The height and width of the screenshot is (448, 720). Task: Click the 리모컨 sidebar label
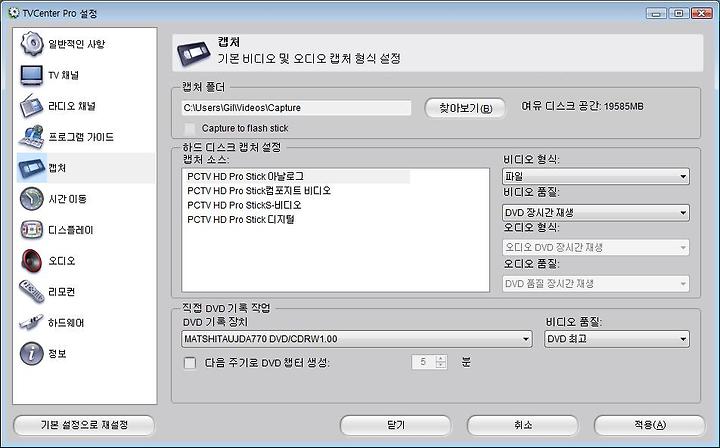(x=62, y=292)
